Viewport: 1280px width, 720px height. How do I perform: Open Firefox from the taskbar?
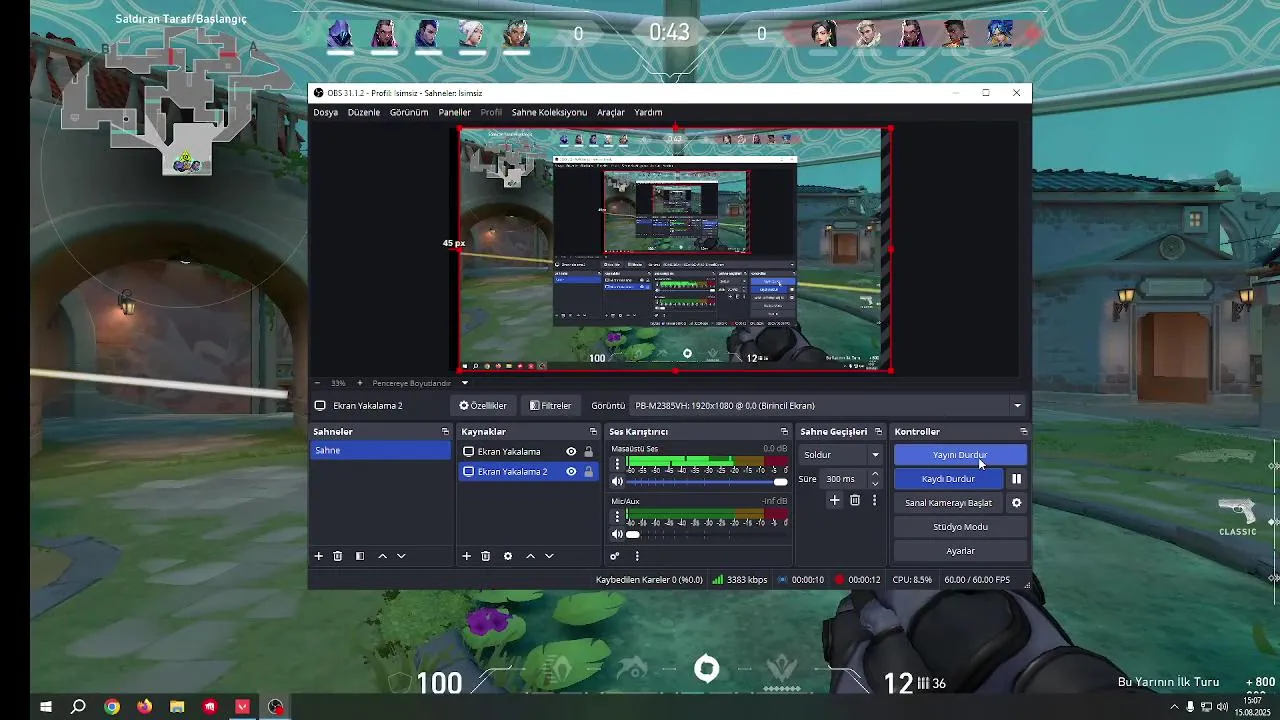point(144,707)
